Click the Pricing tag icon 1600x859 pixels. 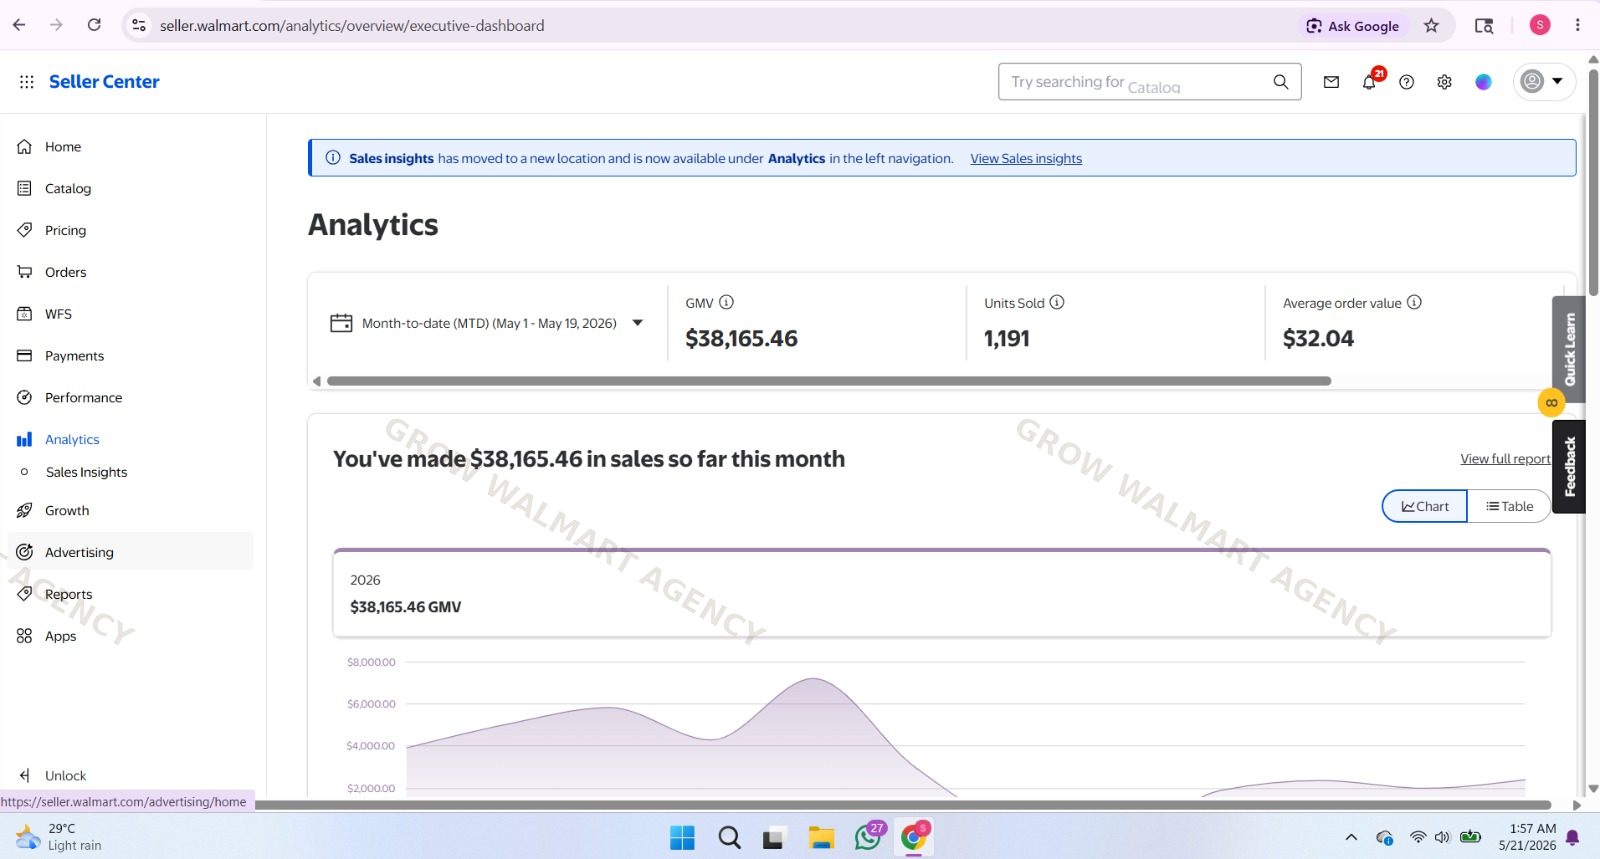tap(25, 231)
